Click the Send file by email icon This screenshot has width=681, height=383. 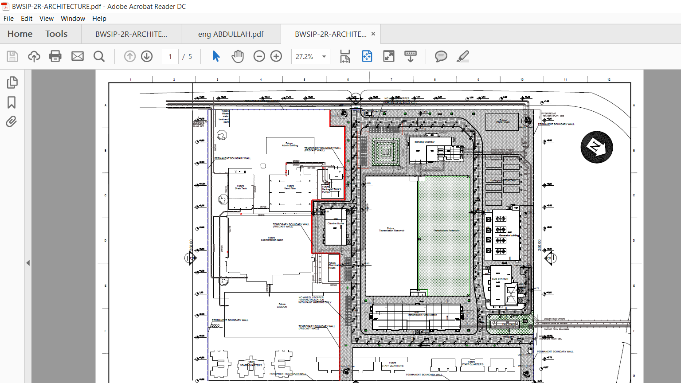pyautogui.click(x=77, y=56)
